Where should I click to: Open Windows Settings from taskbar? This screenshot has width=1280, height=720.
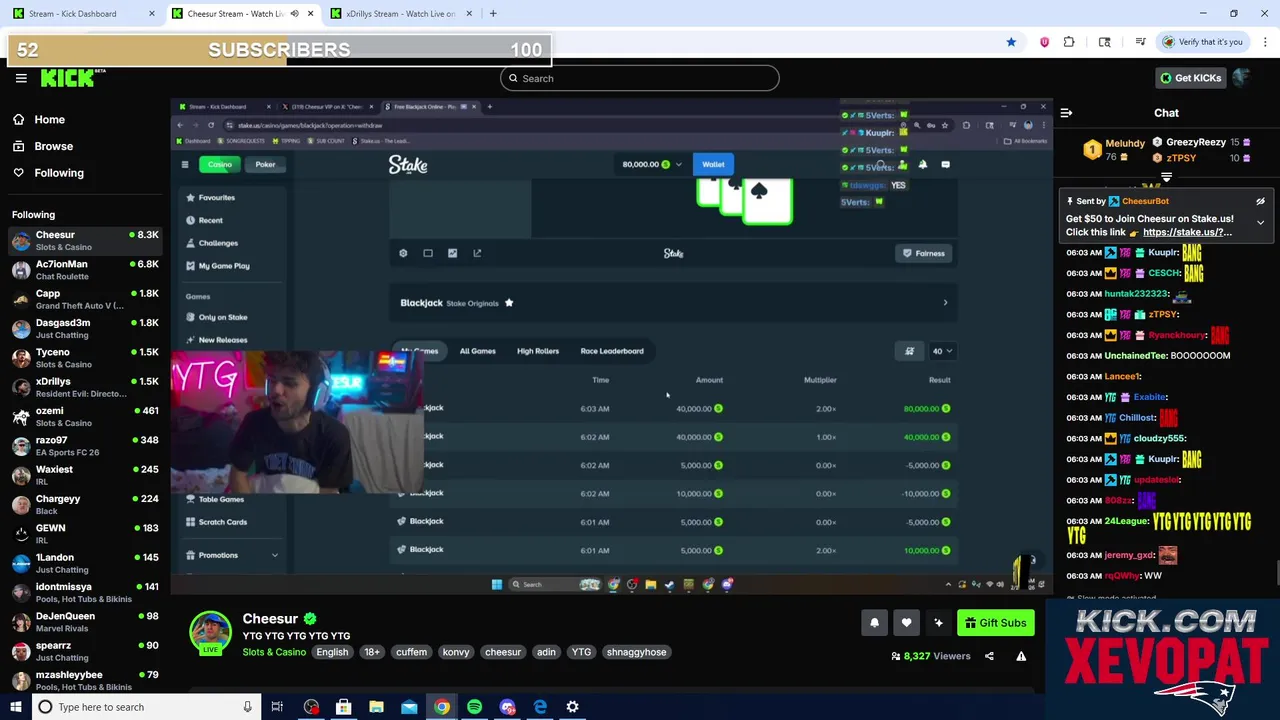pos(572,707)
